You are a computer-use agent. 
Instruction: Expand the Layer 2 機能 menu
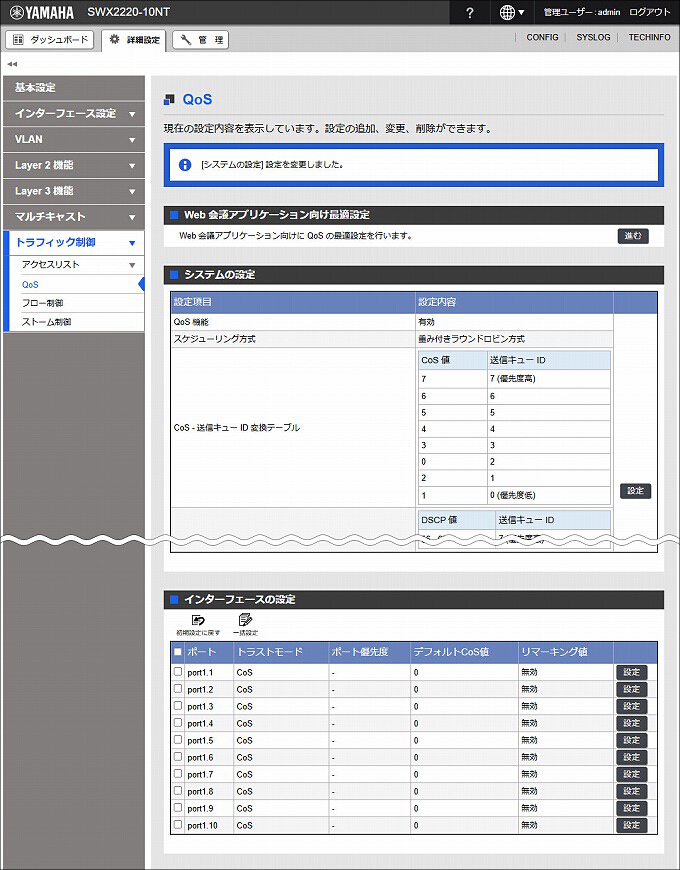click(x=74, y=165)
